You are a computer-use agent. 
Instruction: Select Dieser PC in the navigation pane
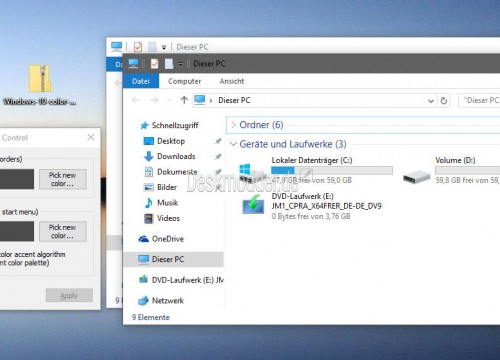click(173, 259)
